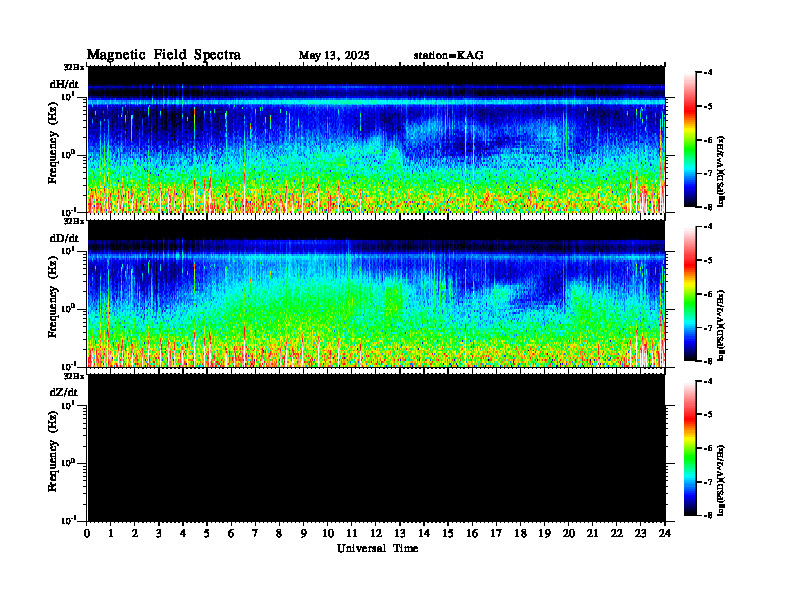Click the dD/dt spectrogram plot
792x612 pixels.
coord(376,294)
